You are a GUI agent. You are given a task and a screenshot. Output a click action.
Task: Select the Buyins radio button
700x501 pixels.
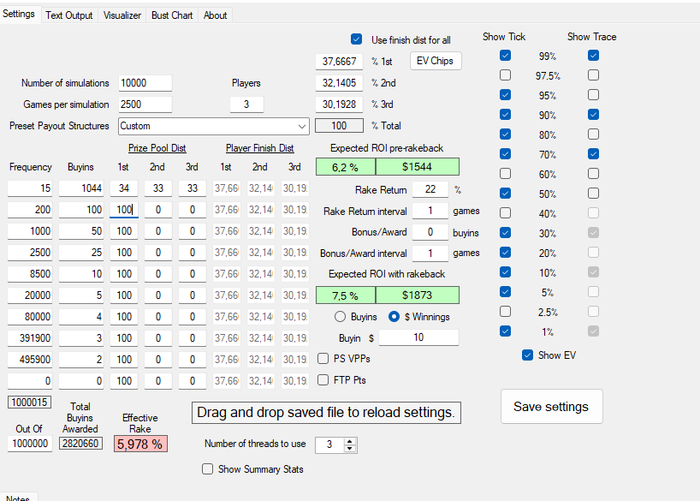[341, 317]
